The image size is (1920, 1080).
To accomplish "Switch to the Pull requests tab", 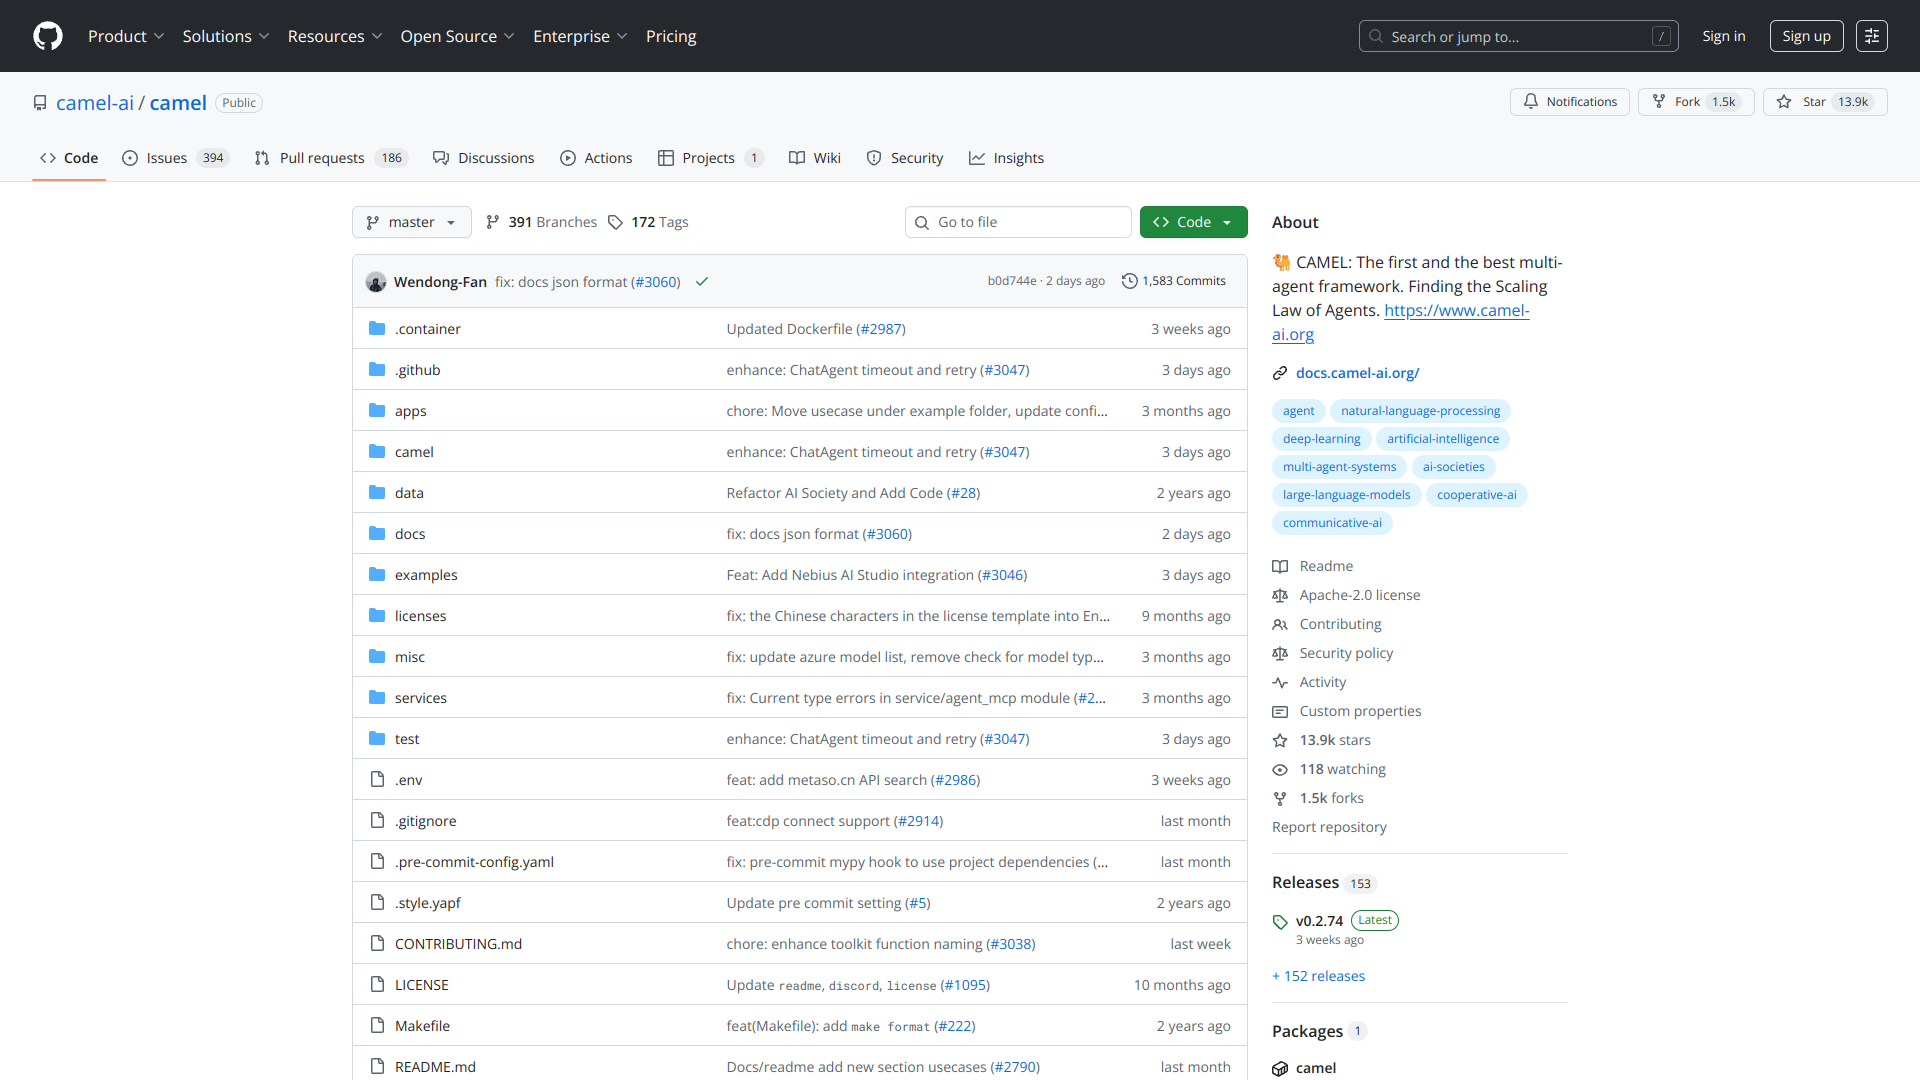I will coord(322,158).
